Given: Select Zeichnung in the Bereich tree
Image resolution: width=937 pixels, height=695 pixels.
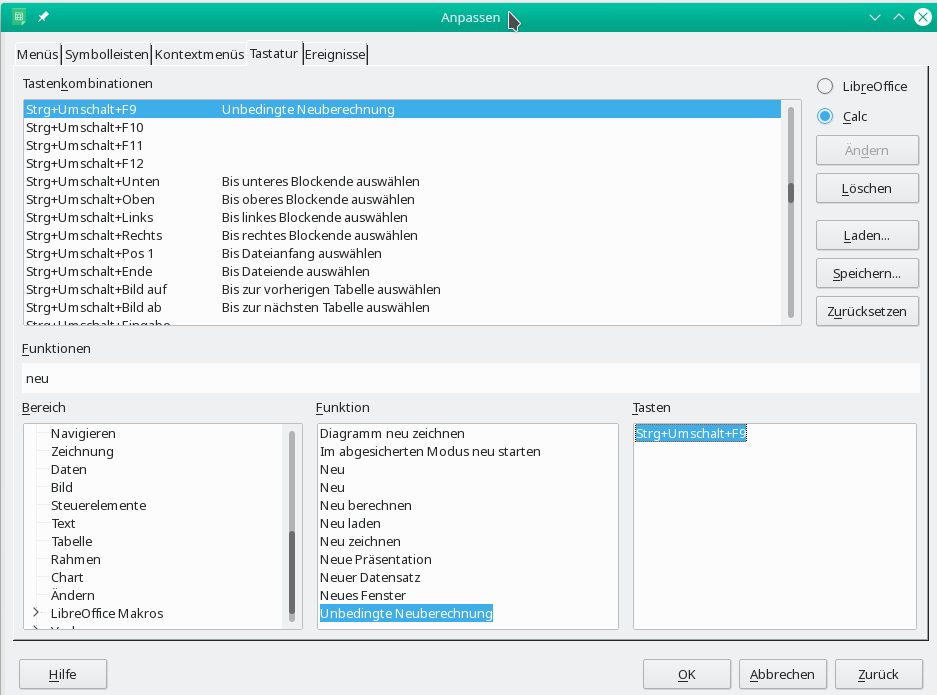Looking at the screenshot, I should 82,451.
